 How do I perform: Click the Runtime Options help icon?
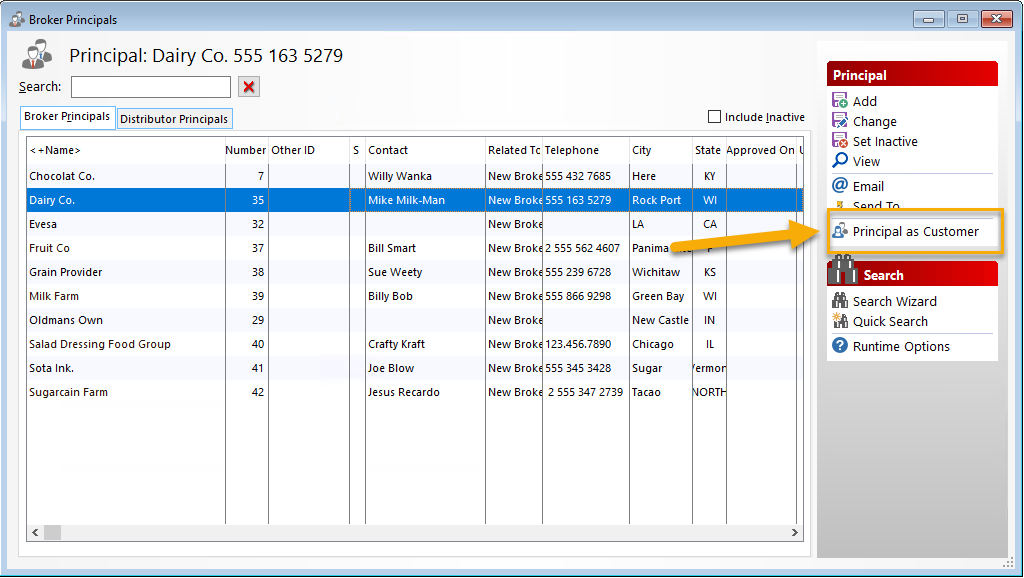[840, 345]
